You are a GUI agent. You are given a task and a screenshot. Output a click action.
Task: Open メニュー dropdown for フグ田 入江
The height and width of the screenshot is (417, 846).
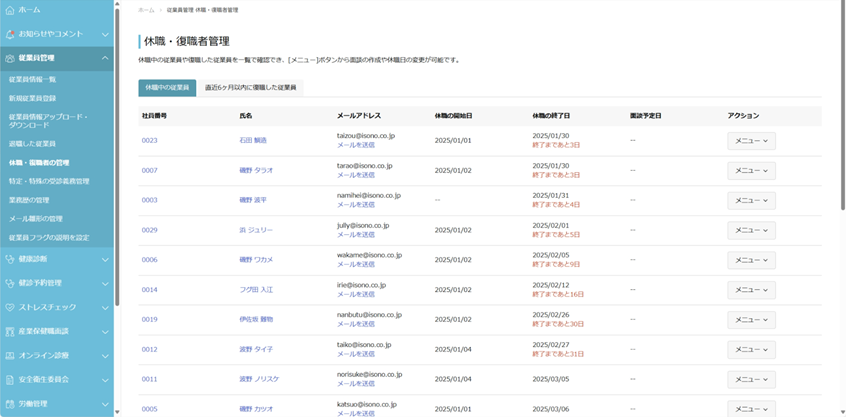751,290
